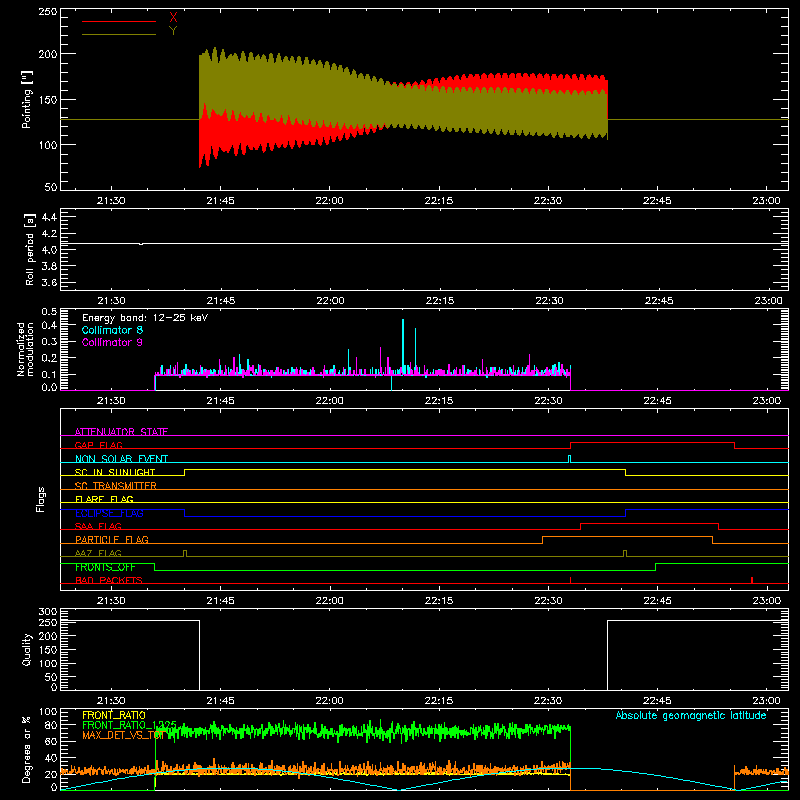Viewport: 800px width, 800px height.
Task: Click 22:00 below the Roll period plot
Action: coord(330,301)
